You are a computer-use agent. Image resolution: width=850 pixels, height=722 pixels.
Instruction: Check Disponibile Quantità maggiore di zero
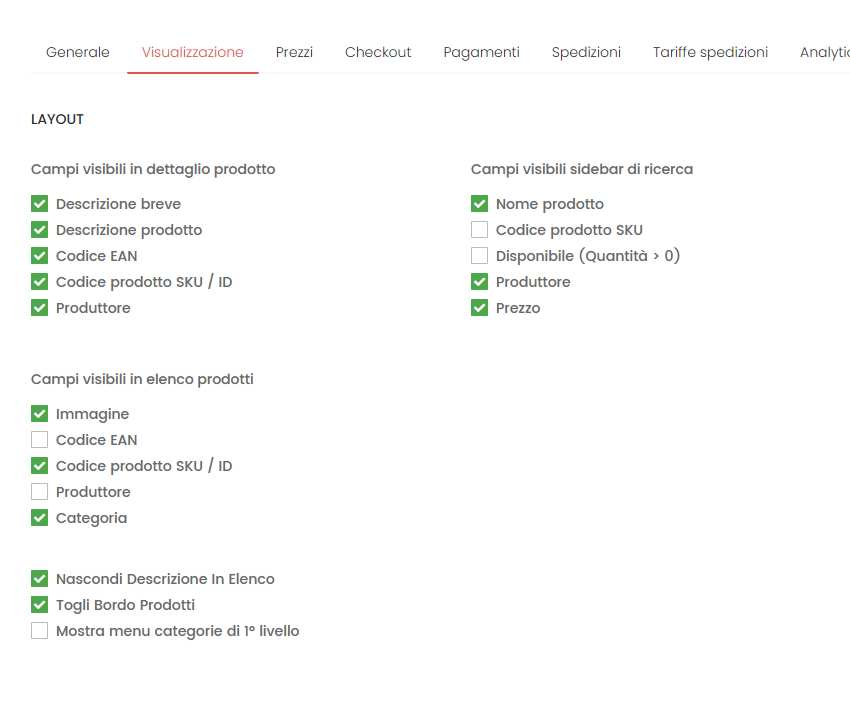[479, 255]
